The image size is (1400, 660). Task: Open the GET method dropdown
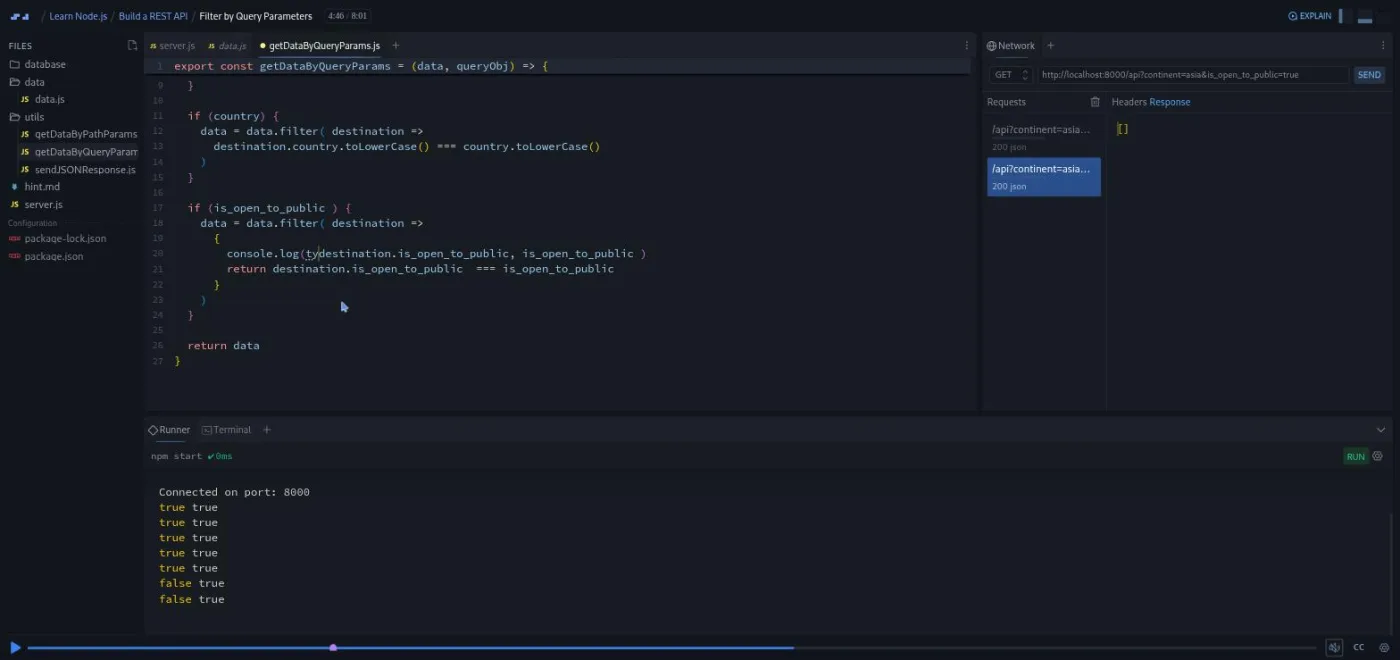click(1011, 75)
